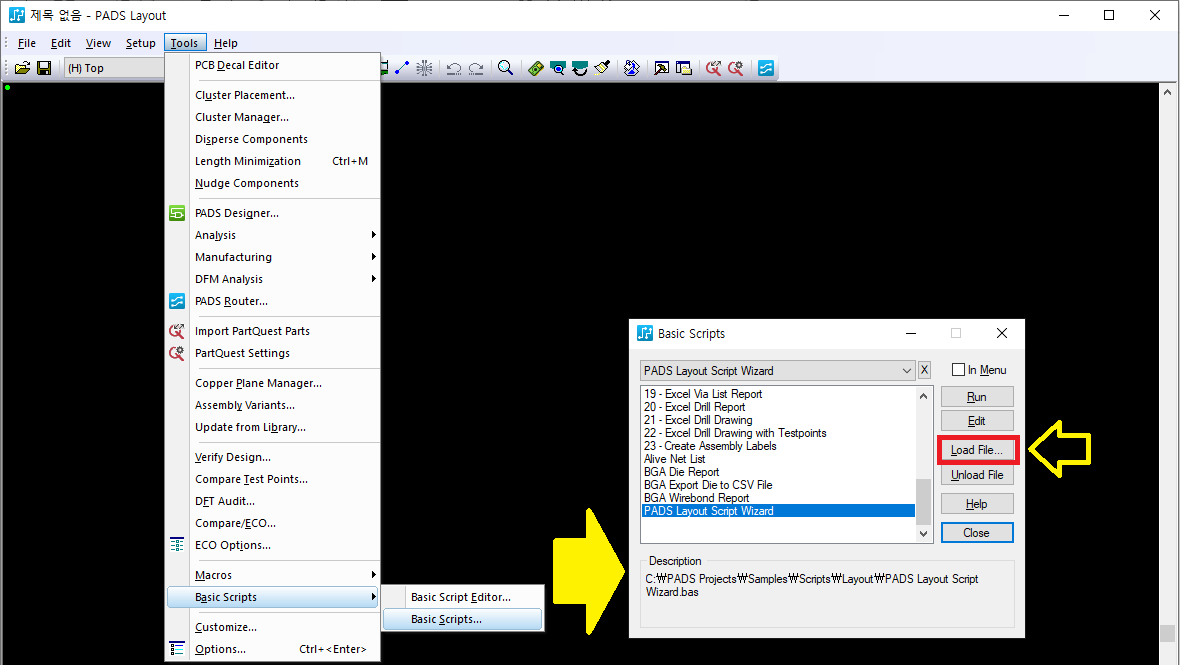
Task: Toggle the In Menu checkbox
Action: coord(958,369)
